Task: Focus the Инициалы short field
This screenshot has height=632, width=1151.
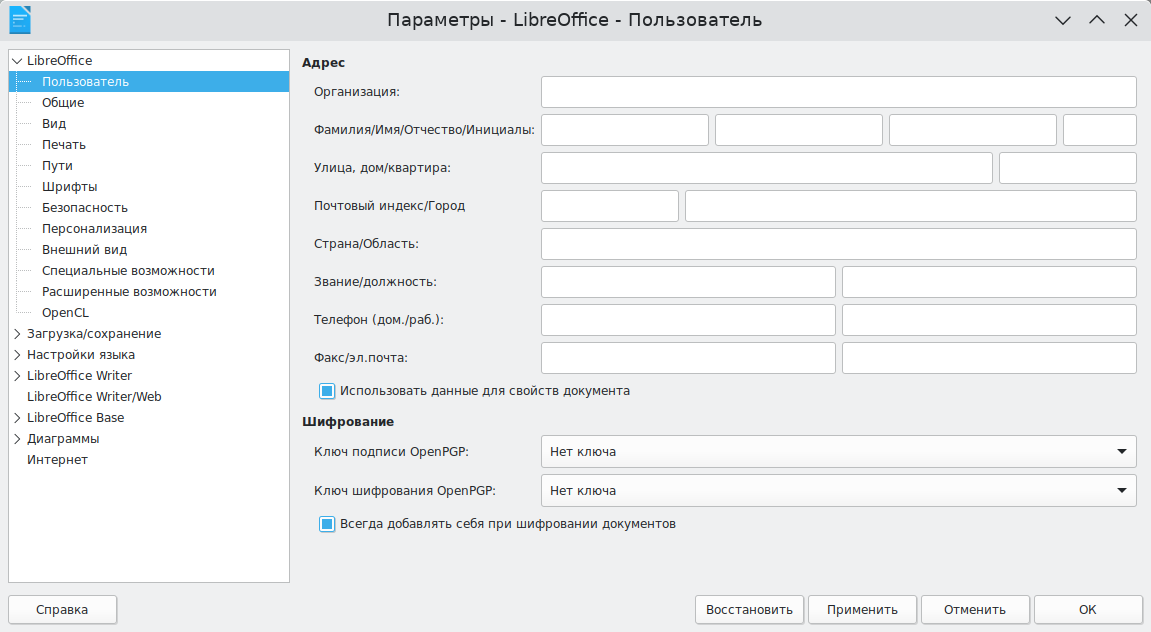Action: click(x=1100, y=130)
